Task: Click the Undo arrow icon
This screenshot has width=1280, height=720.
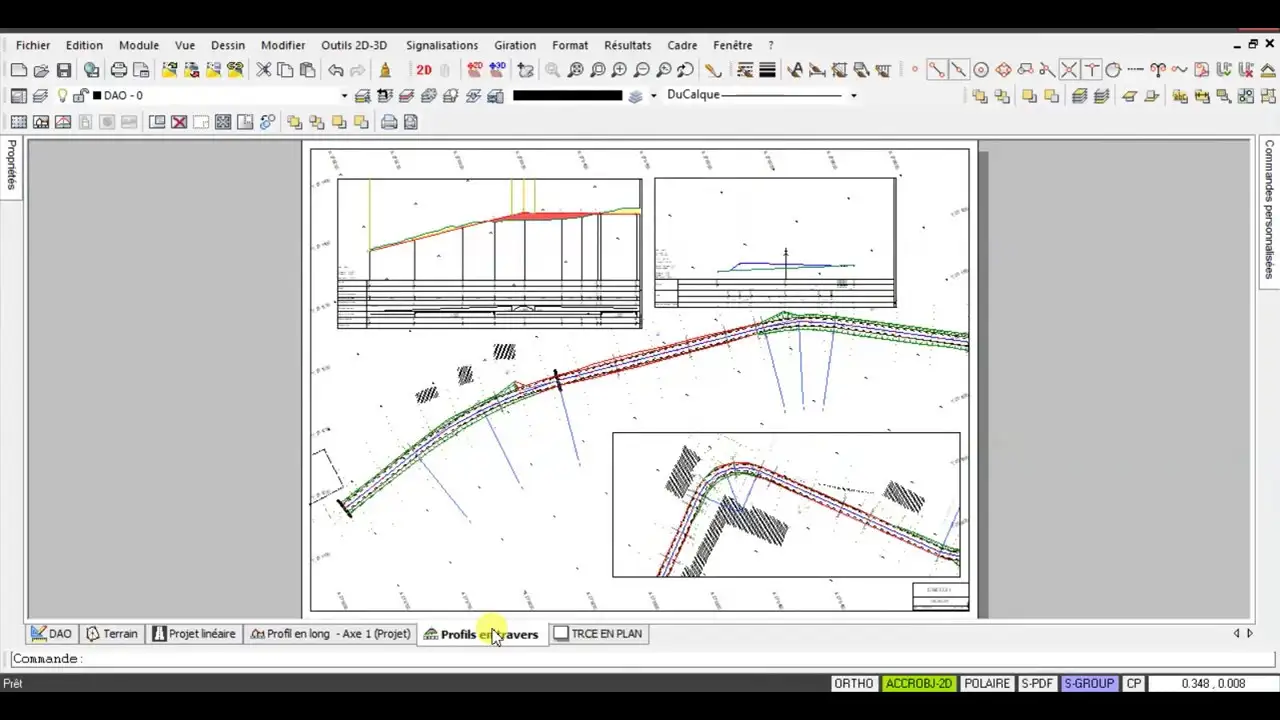Action: (x=336, y=70)
